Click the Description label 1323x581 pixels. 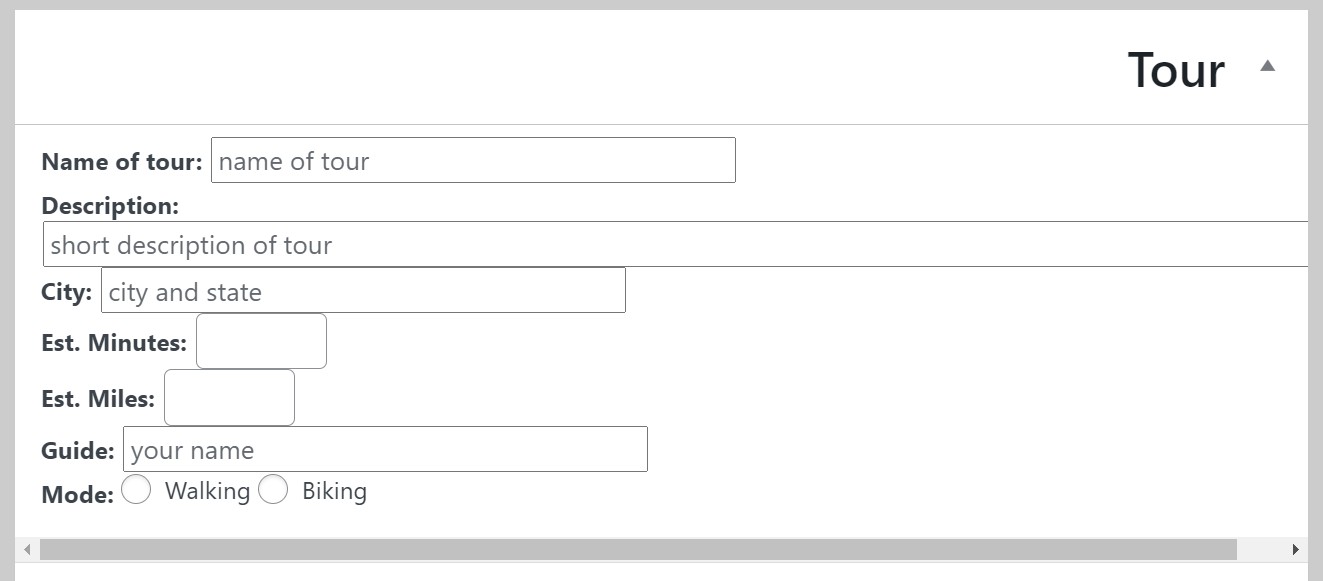click(x=110, y=206)
